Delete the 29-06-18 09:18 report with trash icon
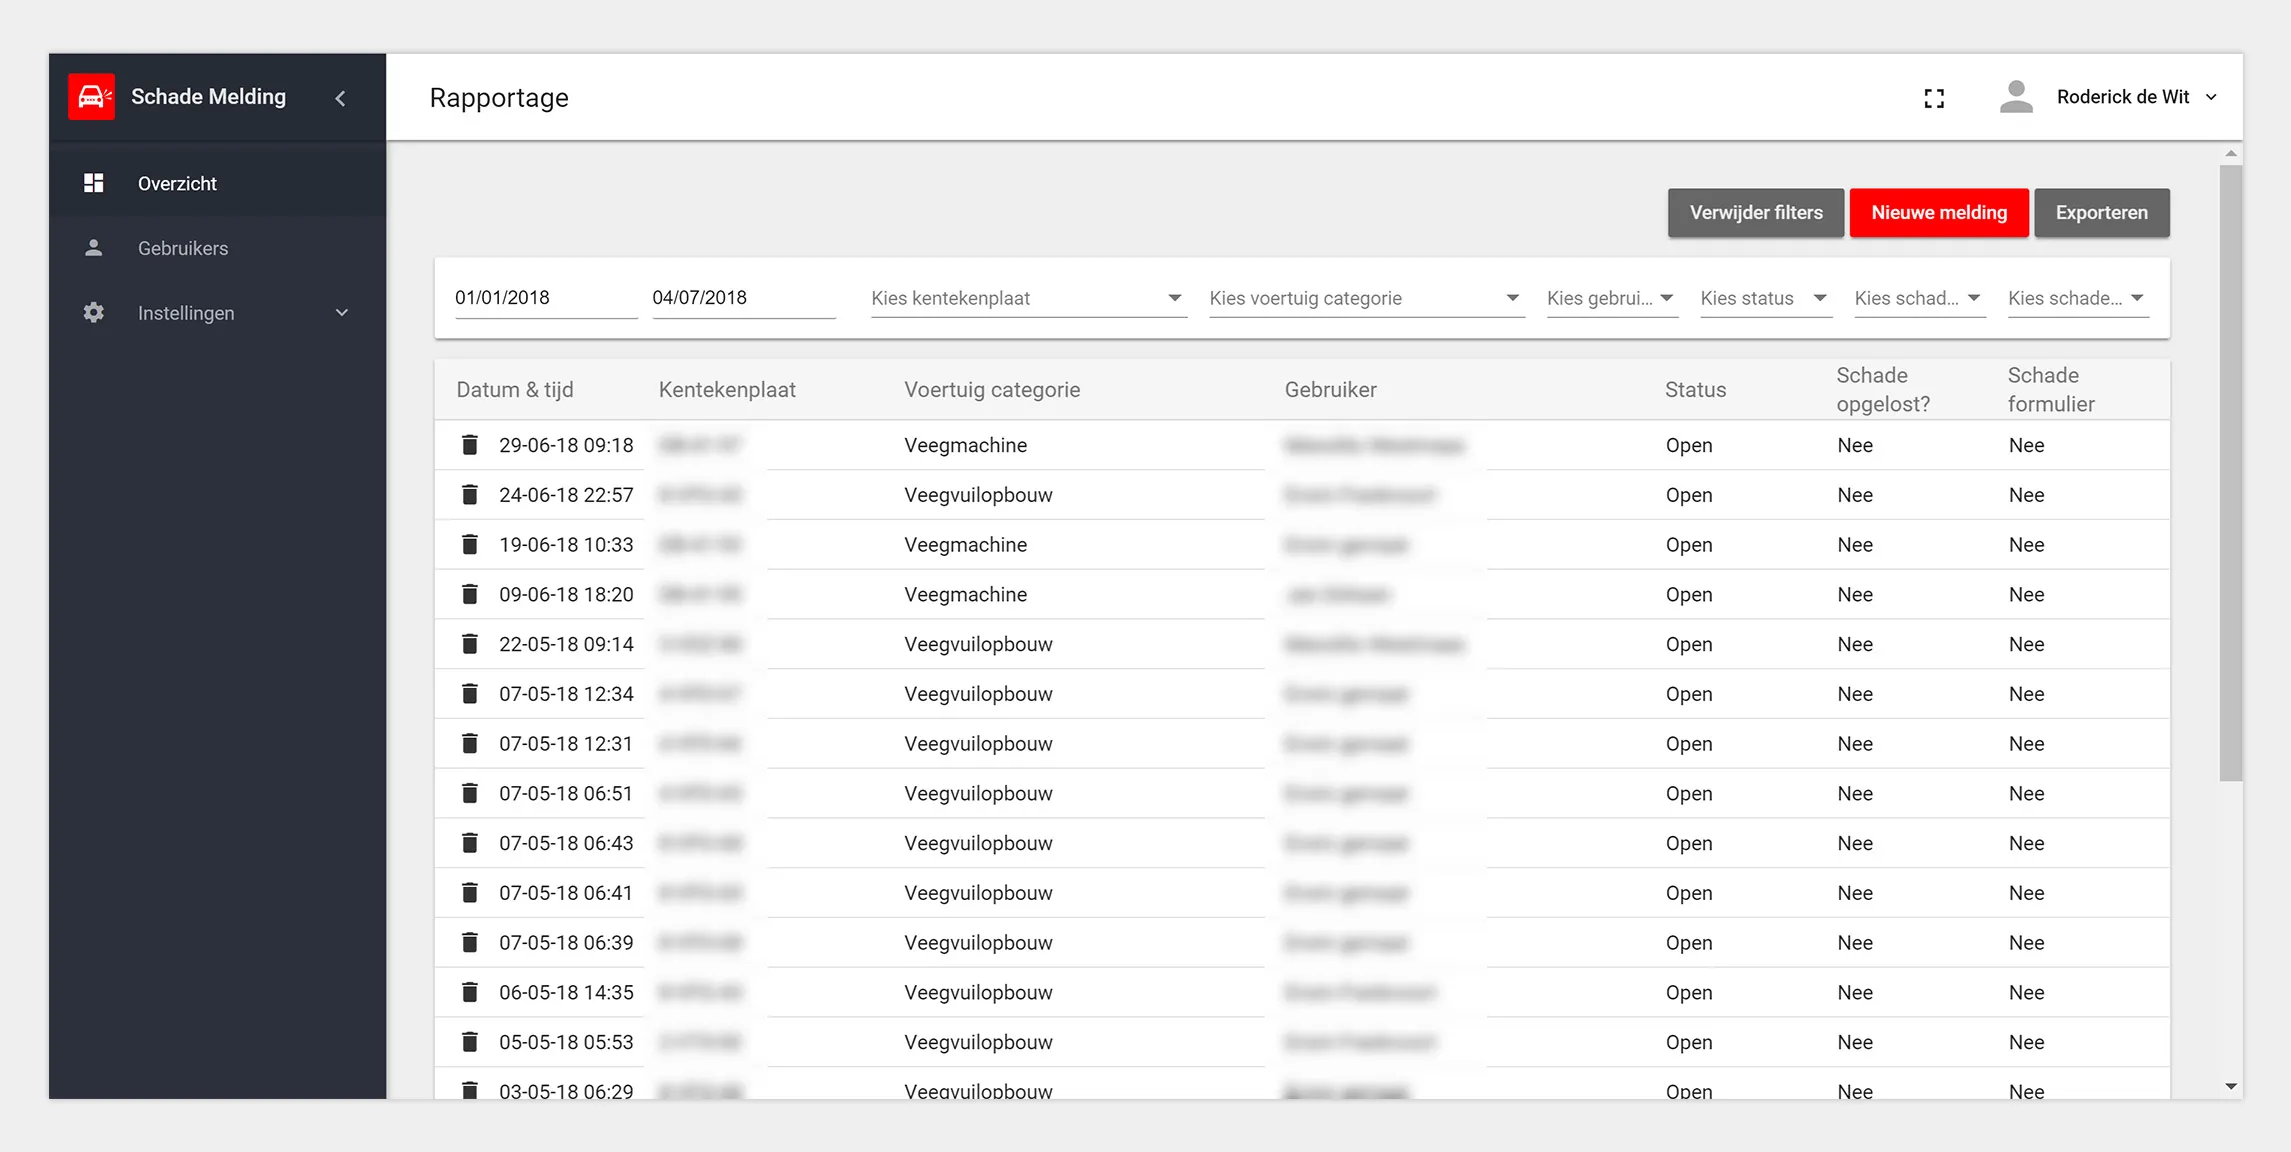 tap(469, 445)
